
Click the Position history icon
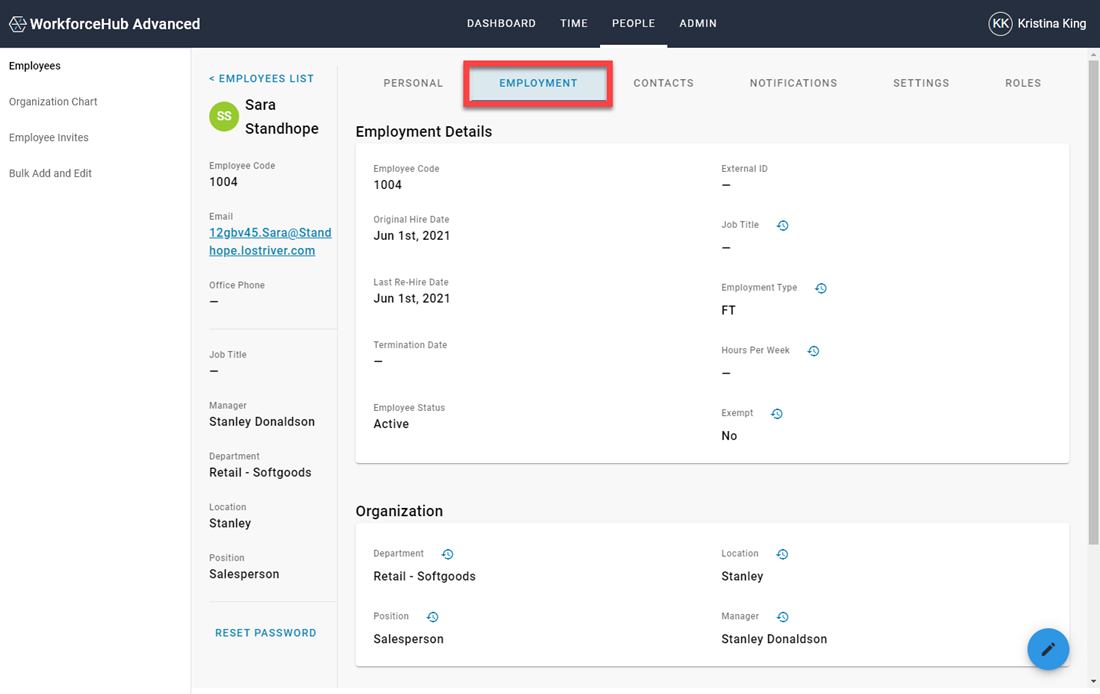pyautogui.click(x=433, y=617)
